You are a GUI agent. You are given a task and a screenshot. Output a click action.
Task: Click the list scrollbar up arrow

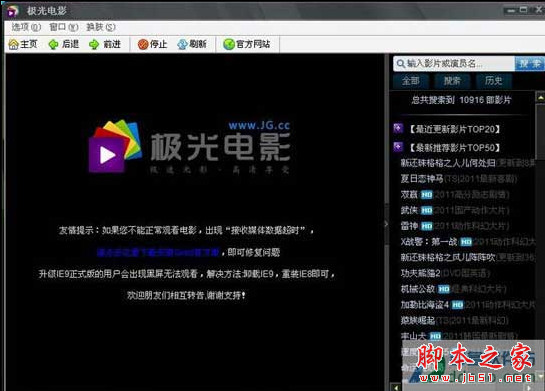tap(540, 98)
